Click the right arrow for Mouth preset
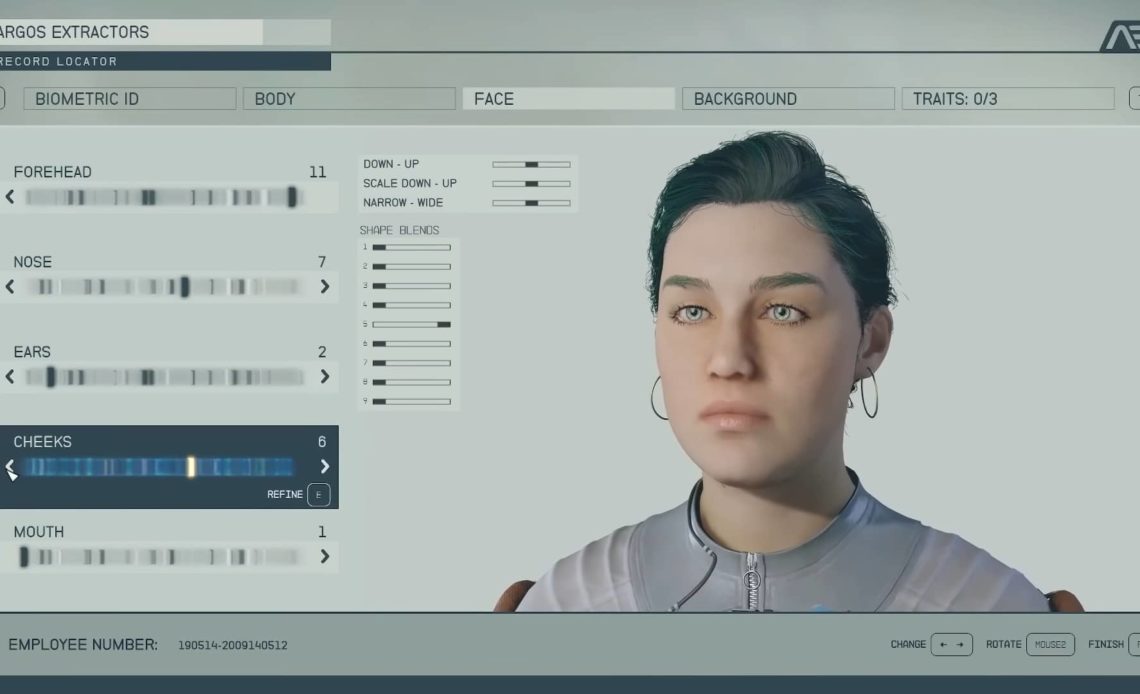The image size is (1140, 694). [324, 557]
